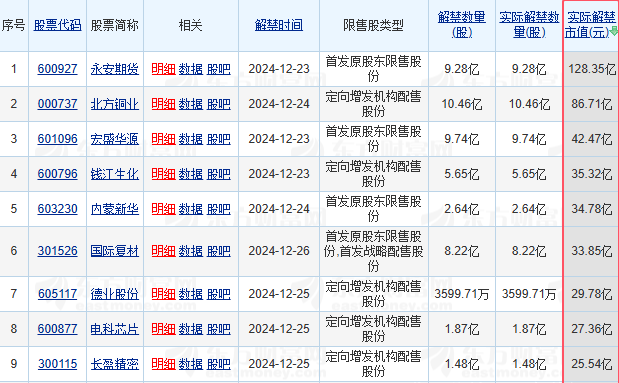This screenshot has height=383, width=619.
Task: Sort by 实际解禁数量(股) column header
Action: pyautogui.click(x=529, y=24)
